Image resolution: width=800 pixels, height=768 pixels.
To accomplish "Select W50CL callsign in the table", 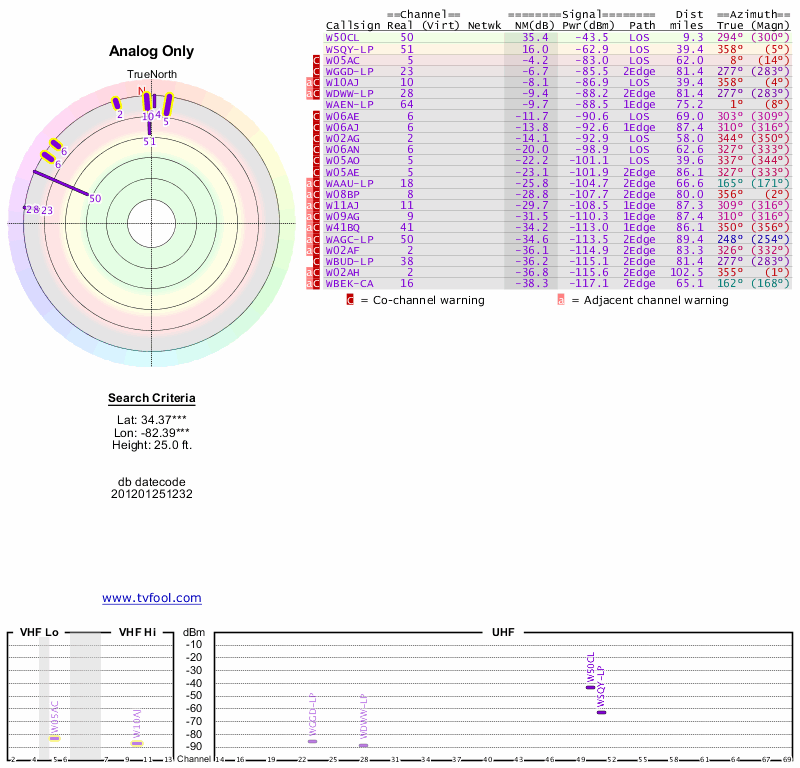I will (x=342, y=37).
